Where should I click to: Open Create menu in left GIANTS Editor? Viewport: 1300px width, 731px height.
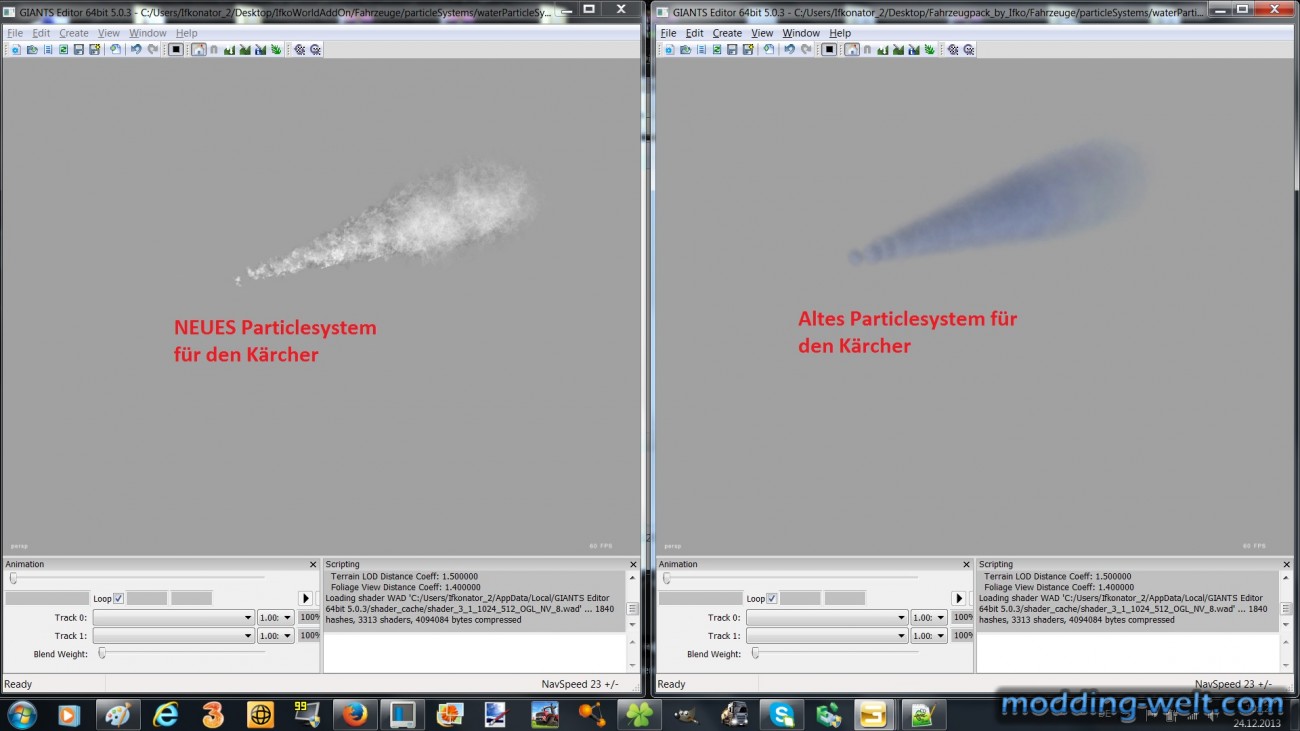pyautogui.click(x=74, y=33)
